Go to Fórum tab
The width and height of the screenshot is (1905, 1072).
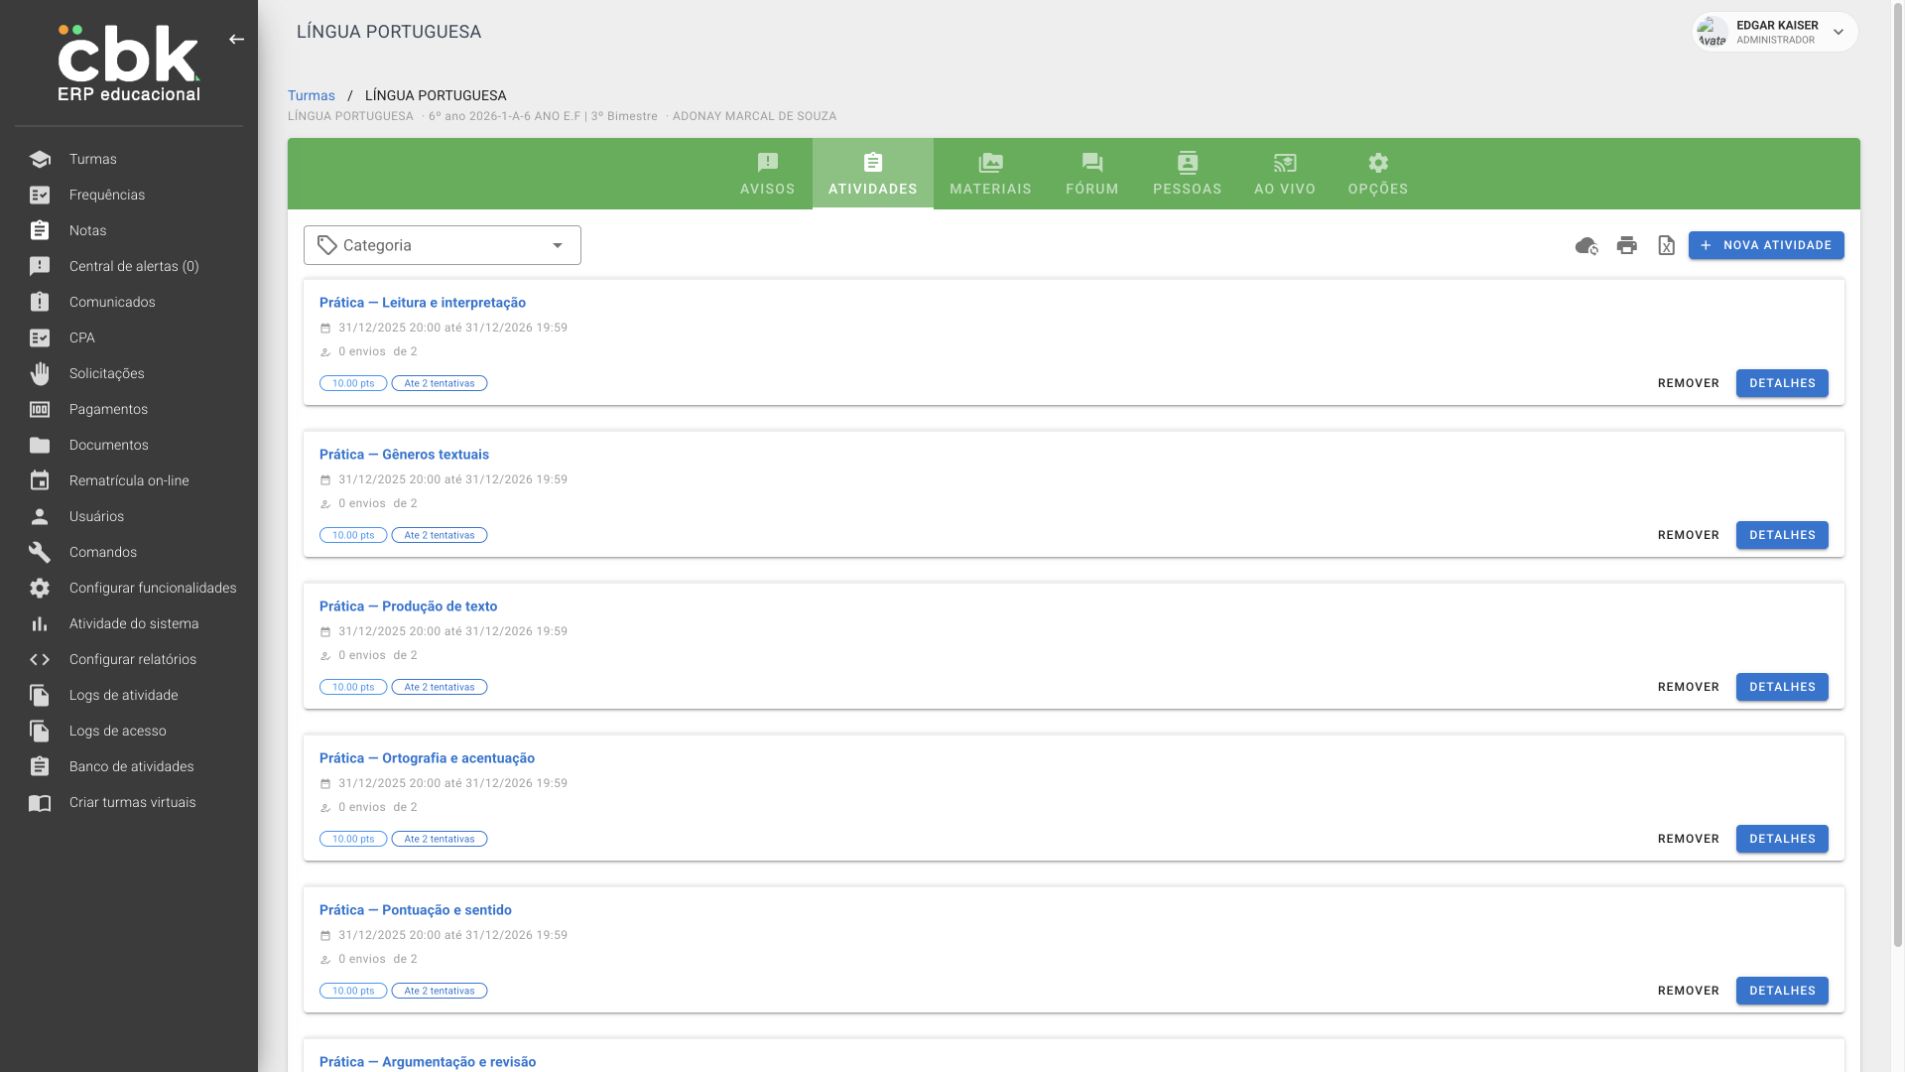pos(1092,174)
